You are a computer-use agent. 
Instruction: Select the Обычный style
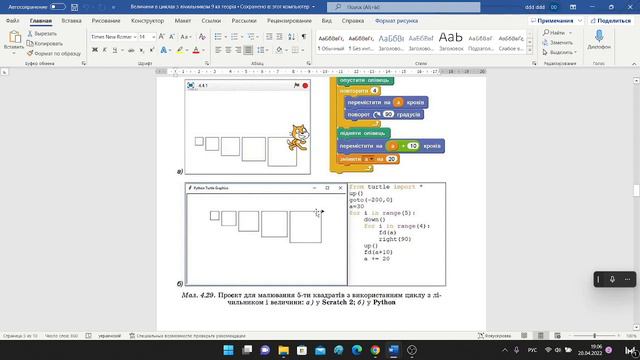(x=331, y=42)
